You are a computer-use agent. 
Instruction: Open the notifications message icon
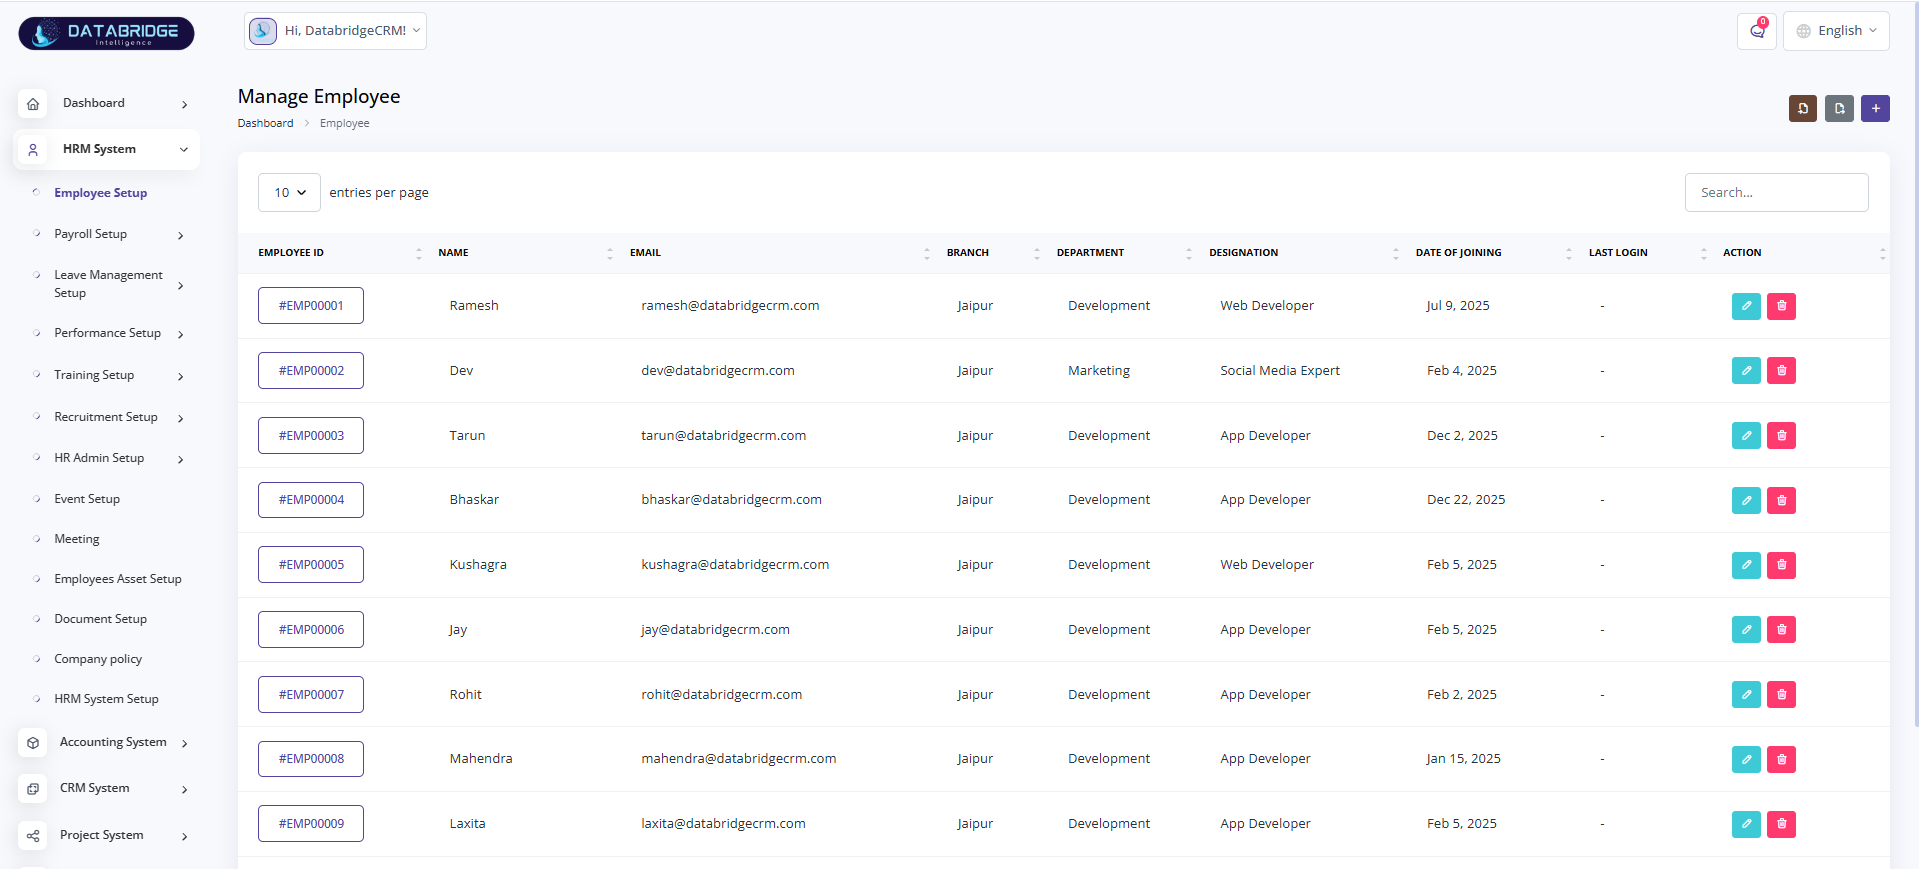coord(1757,31)
